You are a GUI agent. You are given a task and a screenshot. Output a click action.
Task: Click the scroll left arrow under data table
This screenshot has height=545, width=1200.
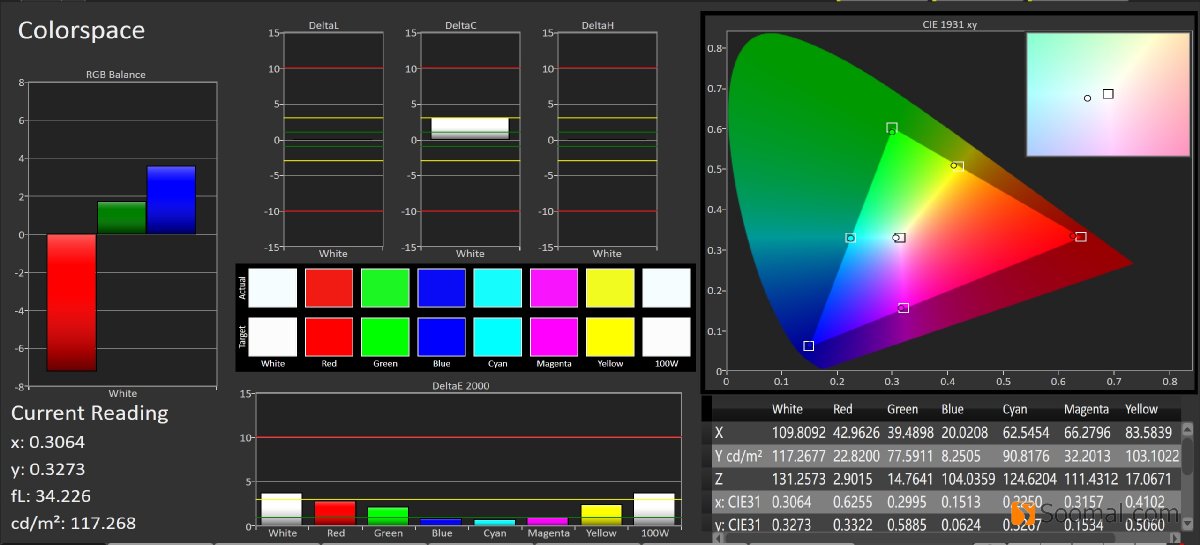(x=718, y=540)
